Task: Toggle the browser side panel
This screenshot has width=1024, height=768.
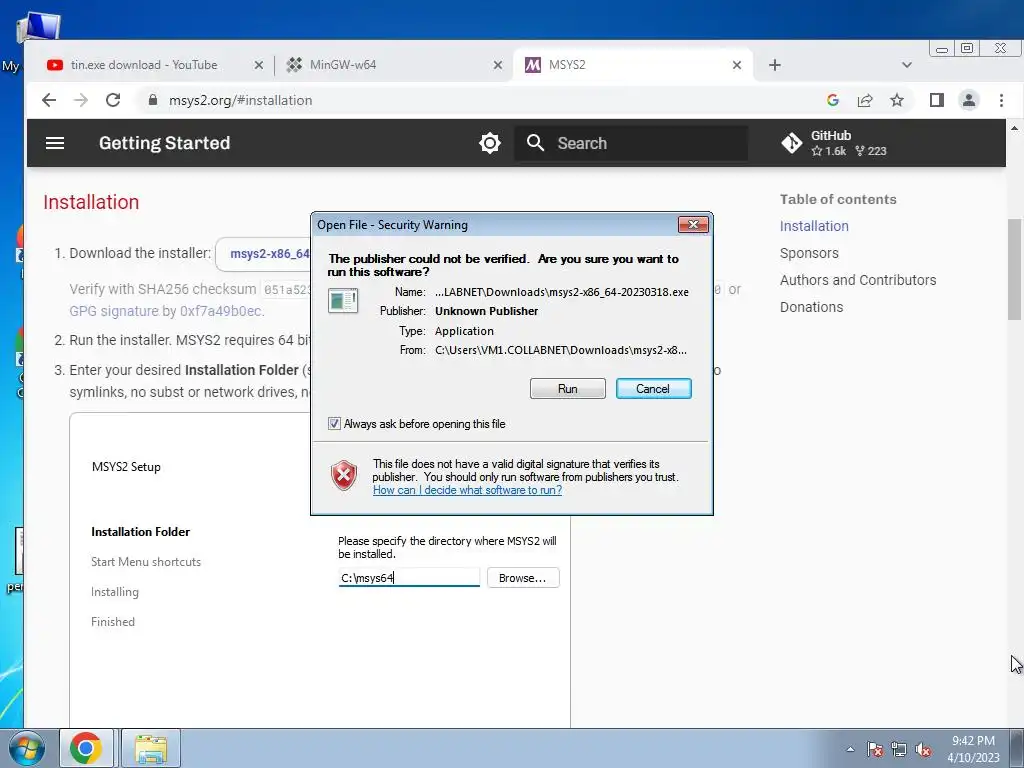Action: coord(937,100)
